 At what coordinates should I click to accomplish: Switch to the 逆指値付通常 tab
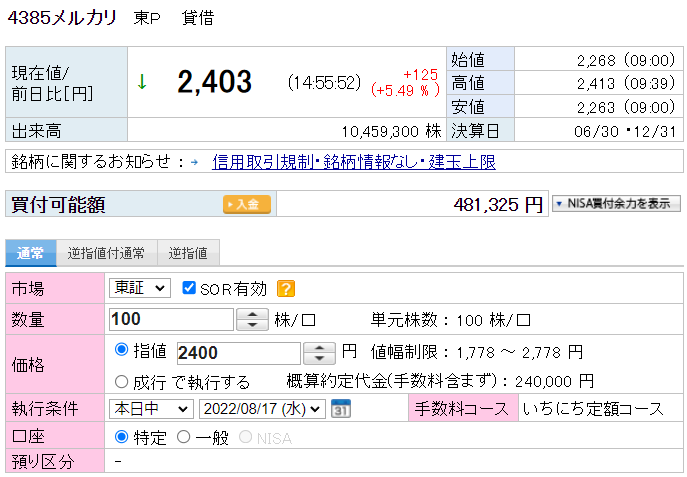pyautogui.click(x=106, y=253)
